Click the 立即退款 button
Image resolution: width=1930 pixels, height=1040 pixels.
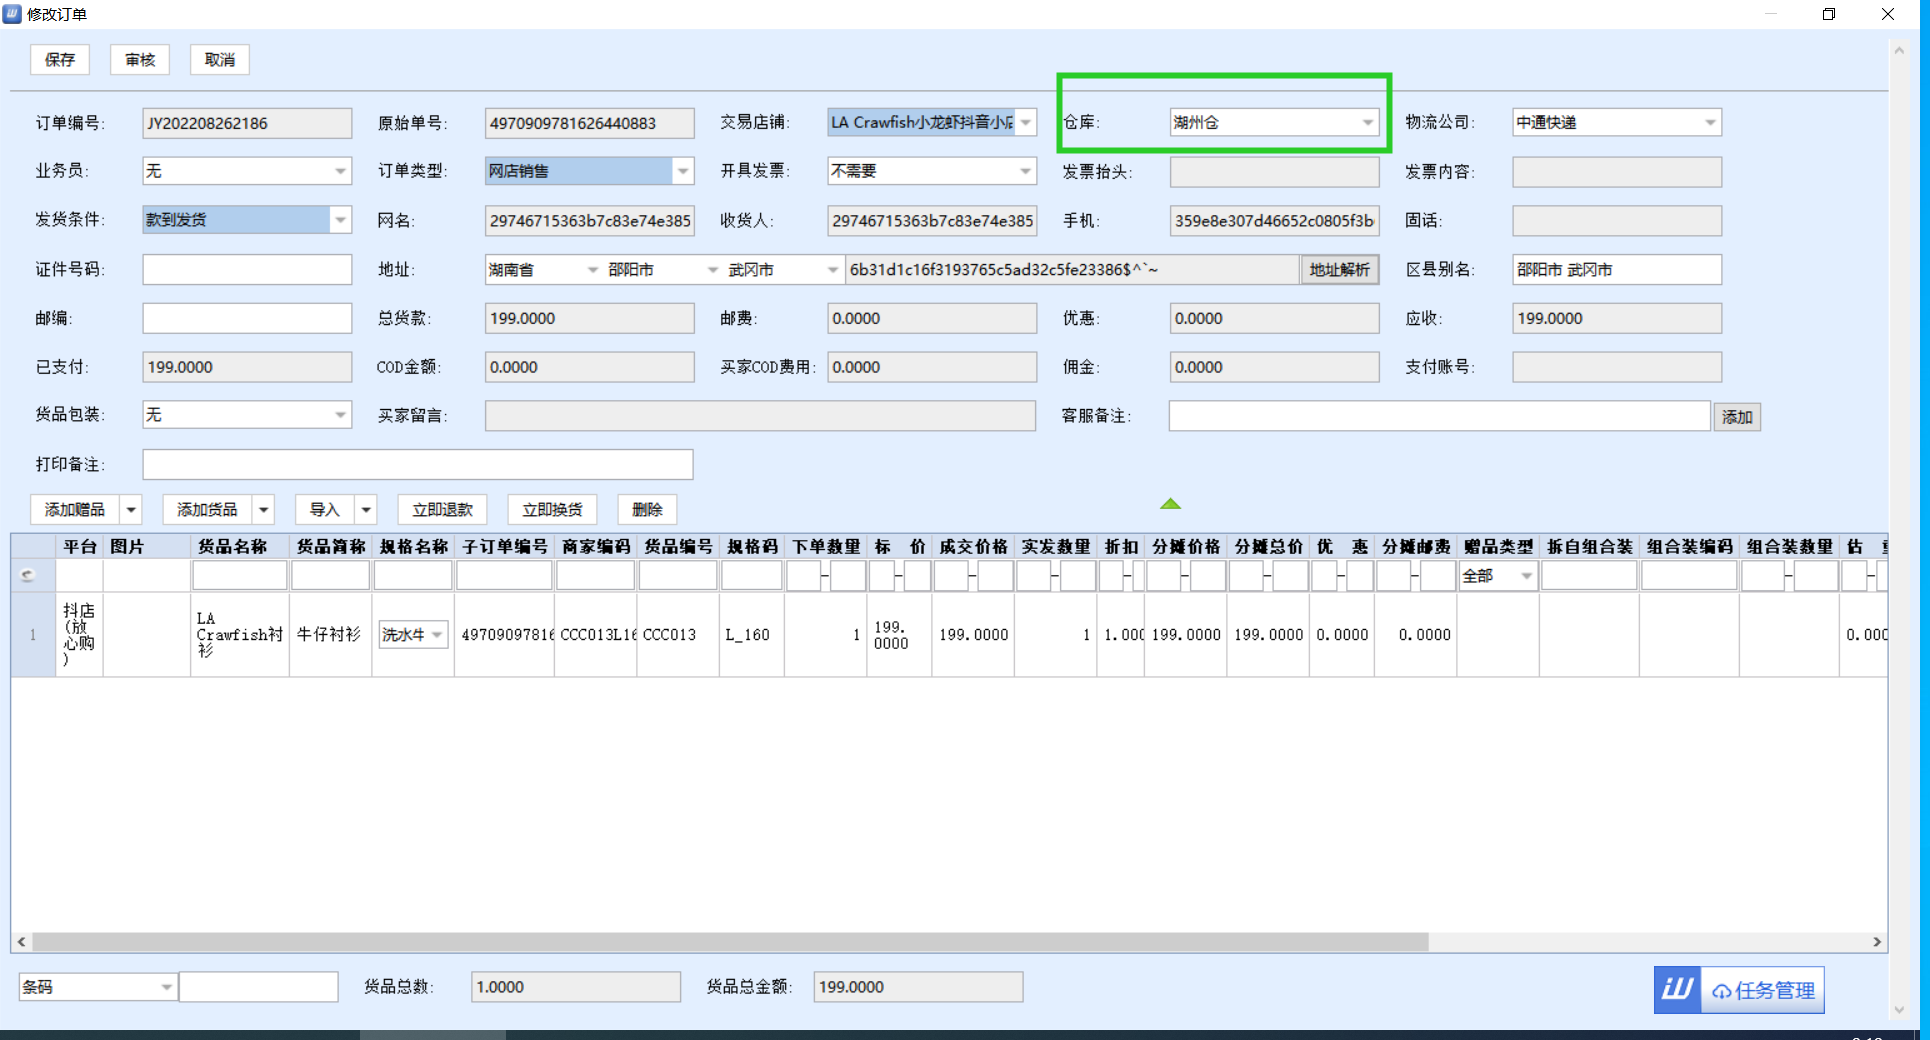(442, 510)
